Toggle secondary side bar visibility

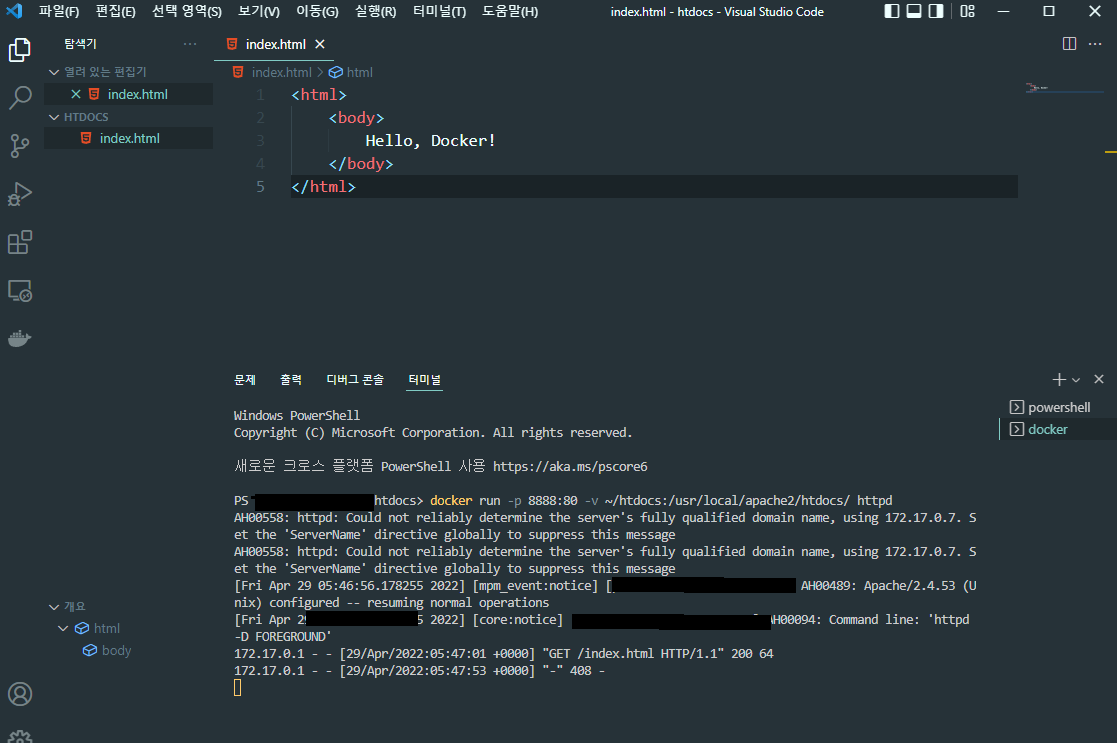pos(936,11)
